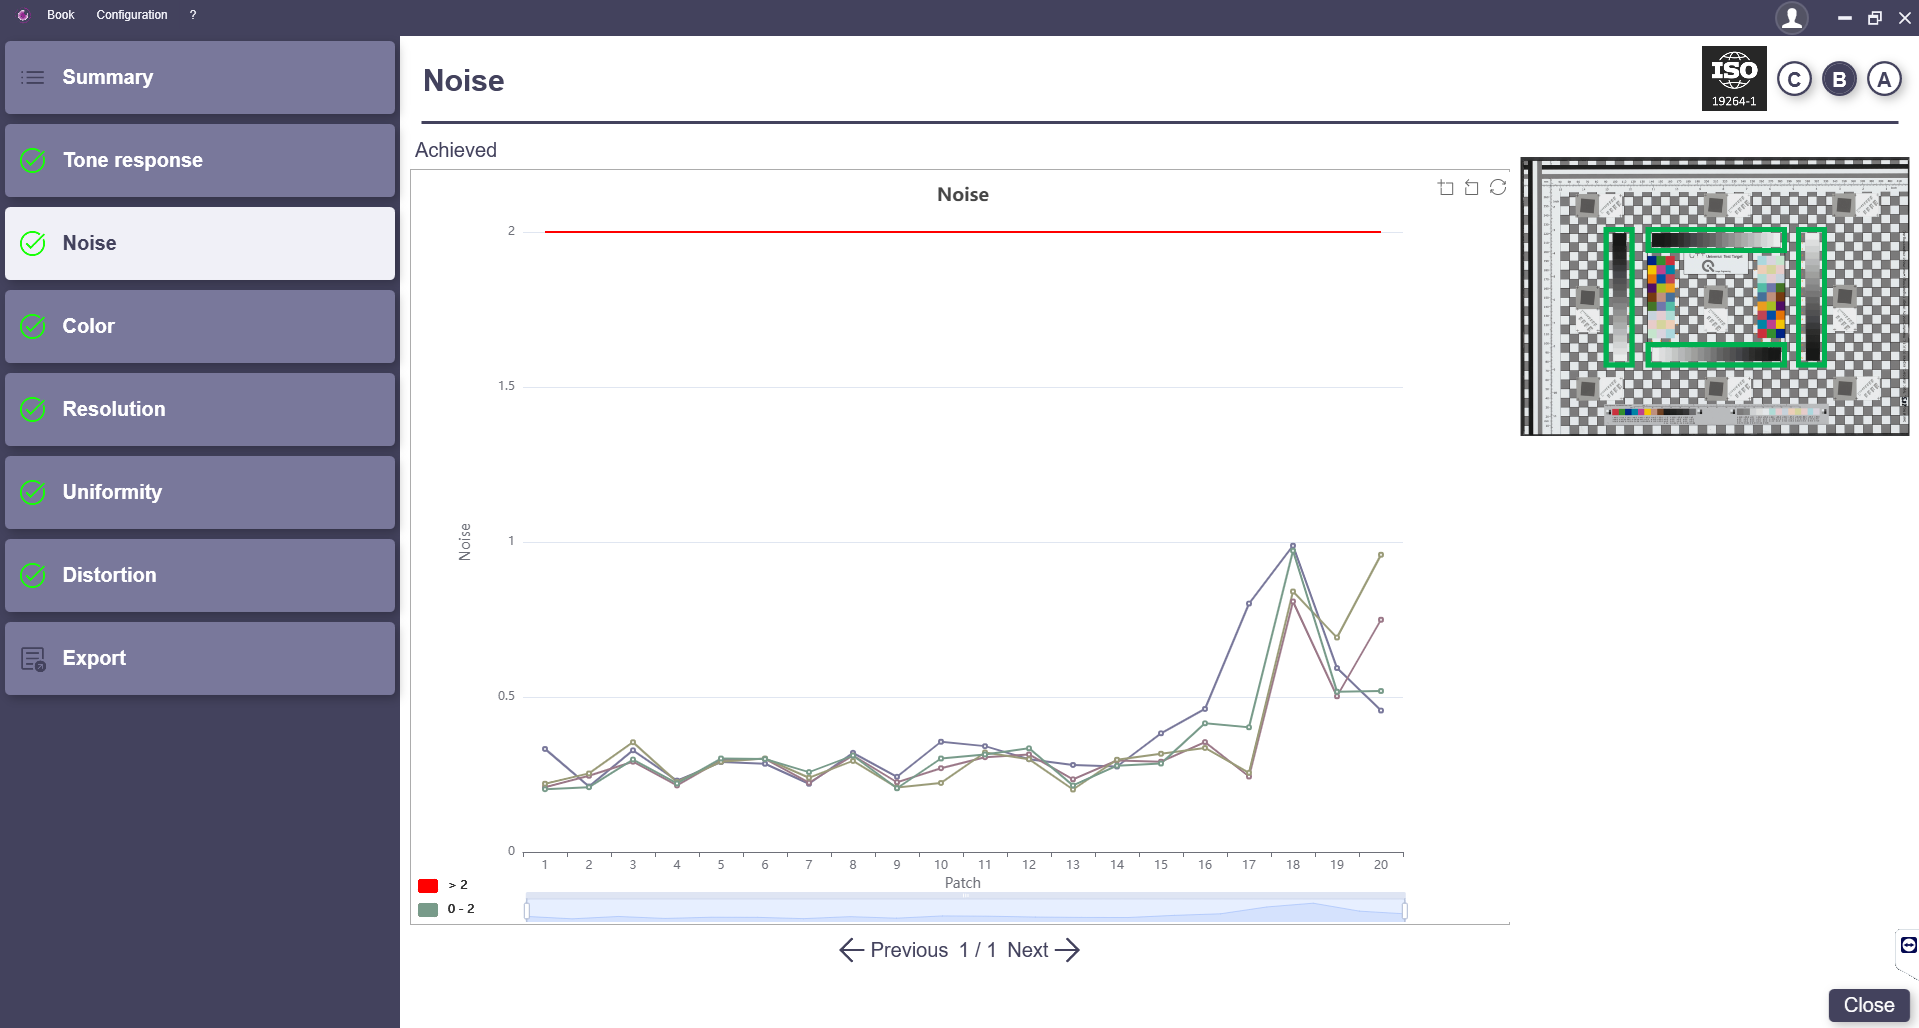Go to Next page

1043,950
